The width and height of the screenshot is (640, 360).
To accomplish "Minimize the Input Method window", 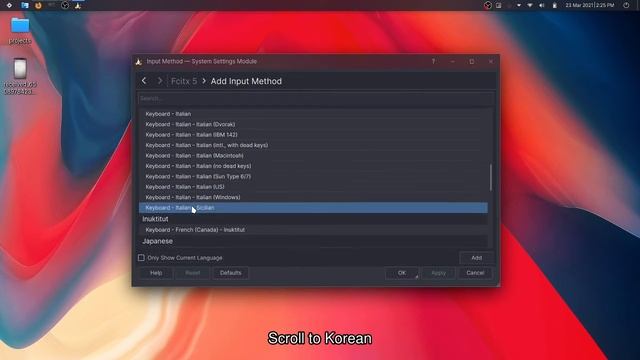I will pyautogui.click(x=452, y=61).
